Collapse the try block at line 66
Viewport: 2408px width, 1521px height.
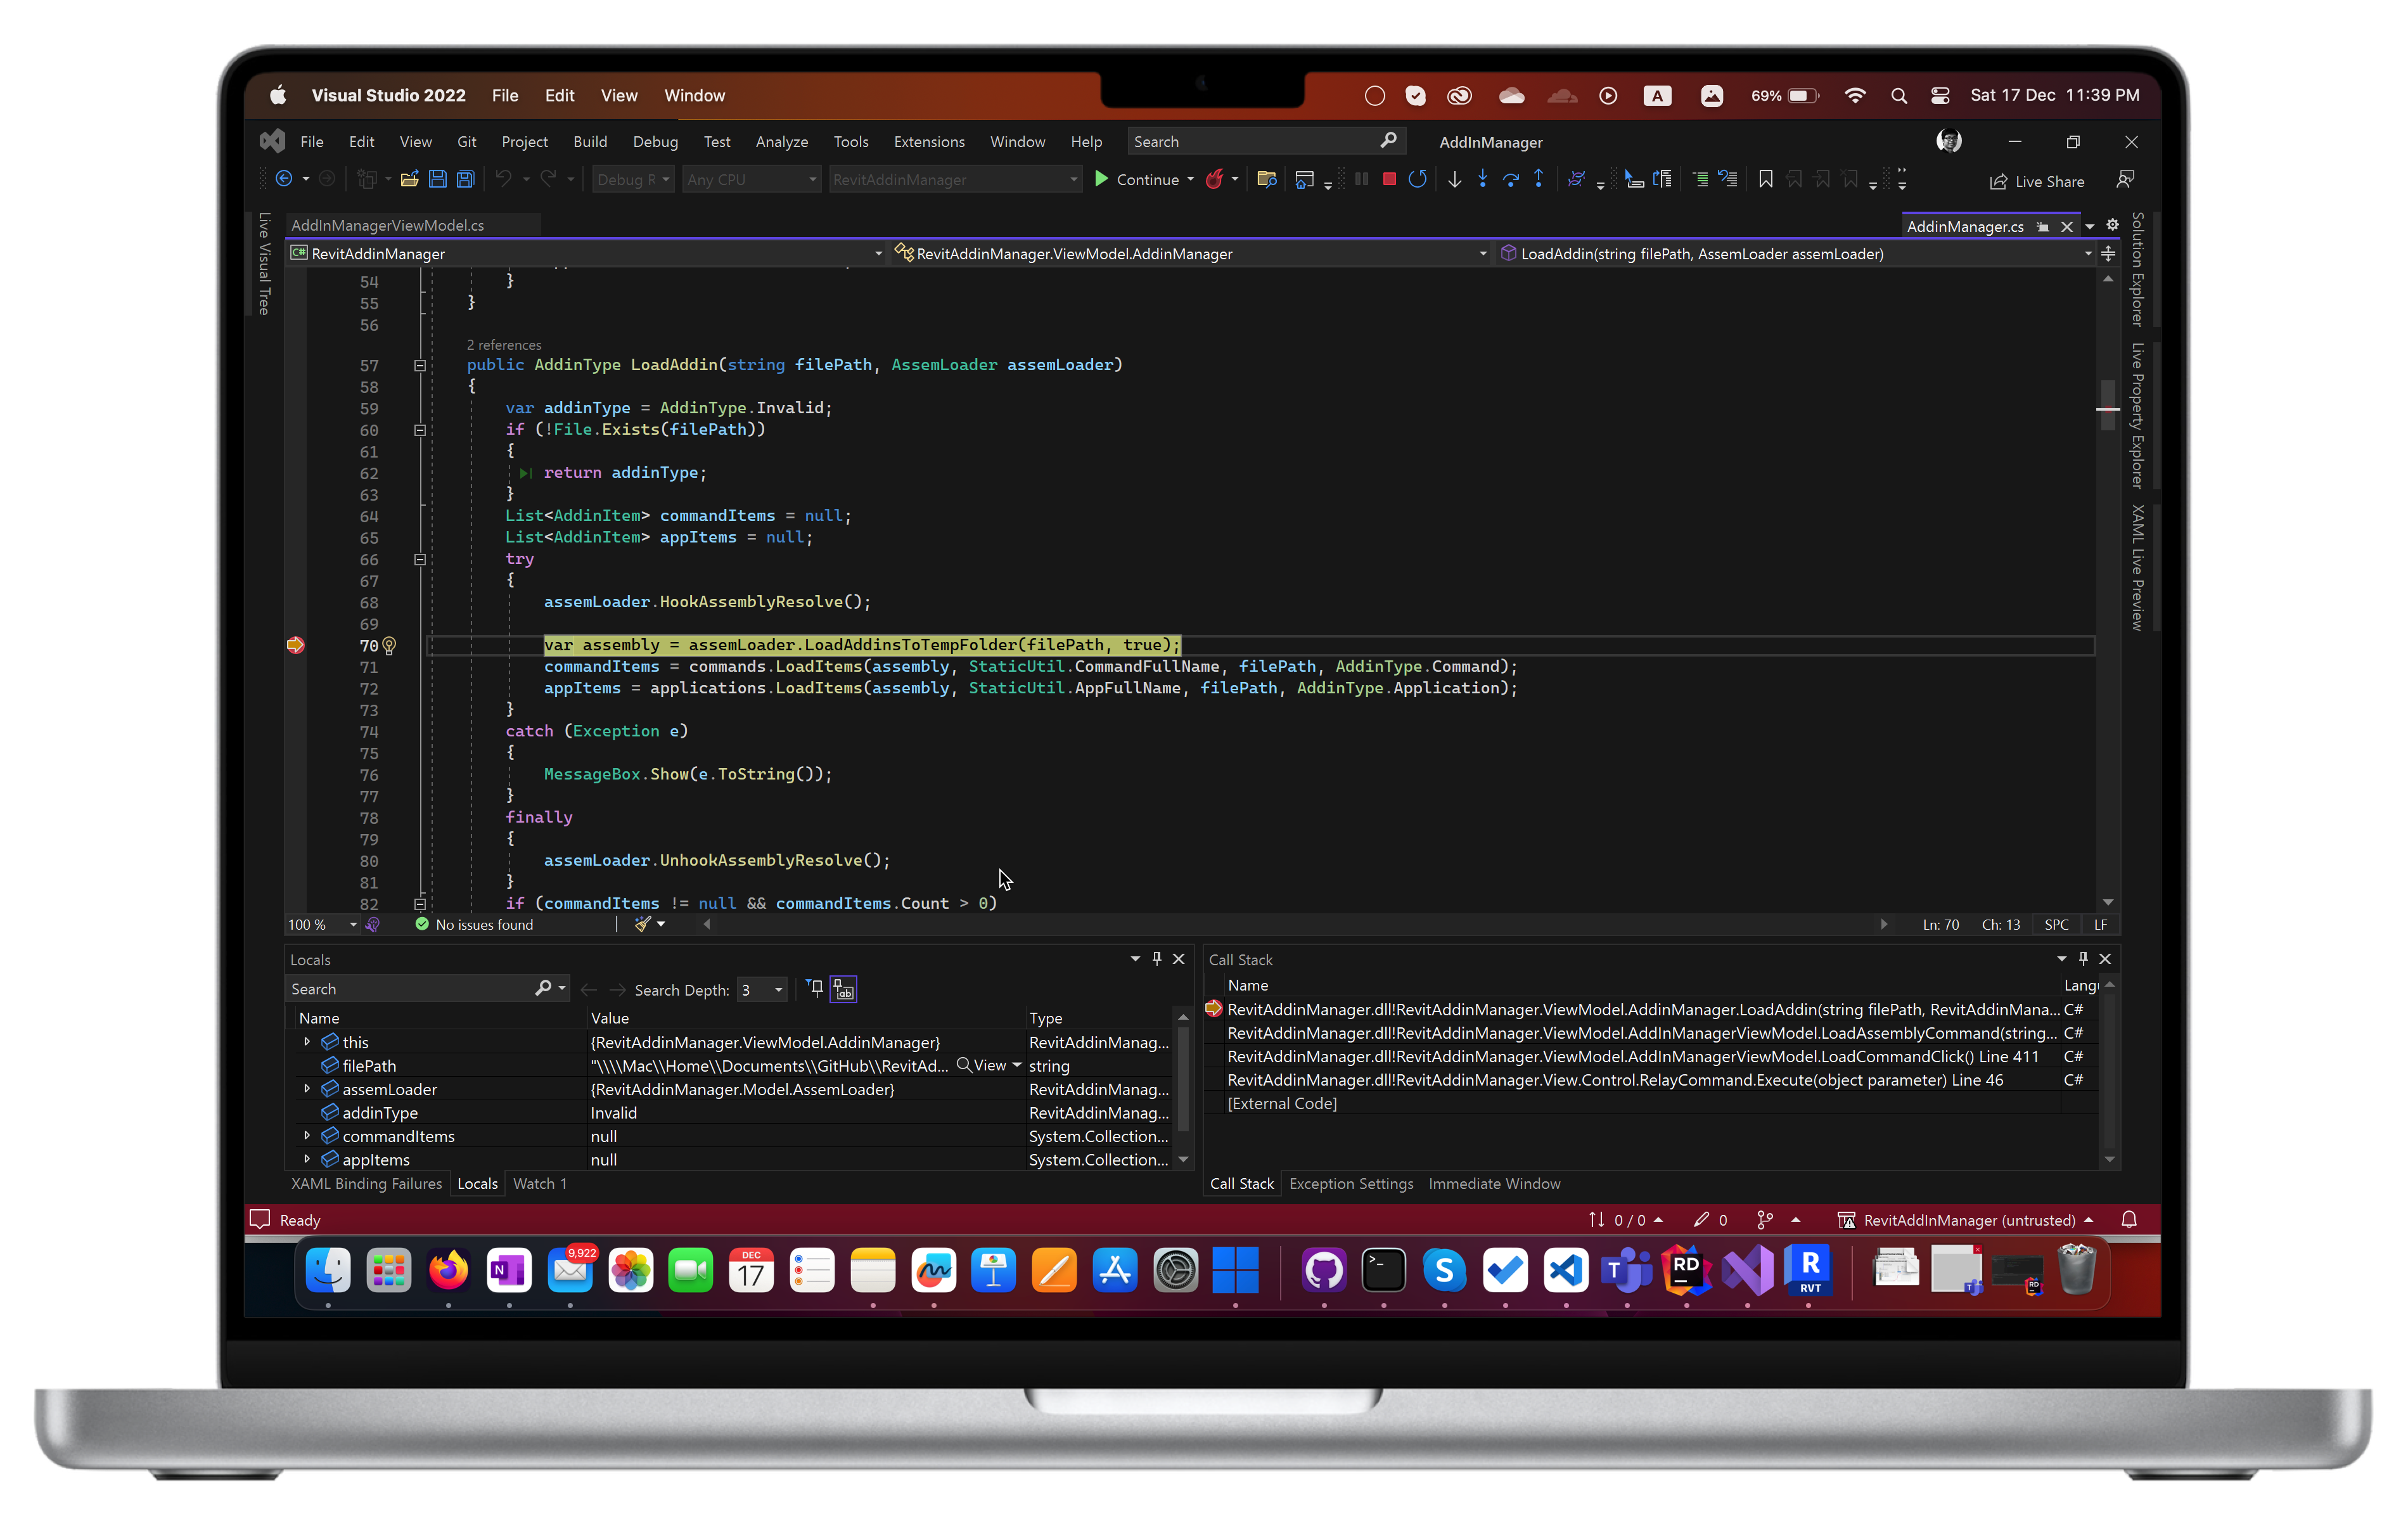[x=420, y=559]
